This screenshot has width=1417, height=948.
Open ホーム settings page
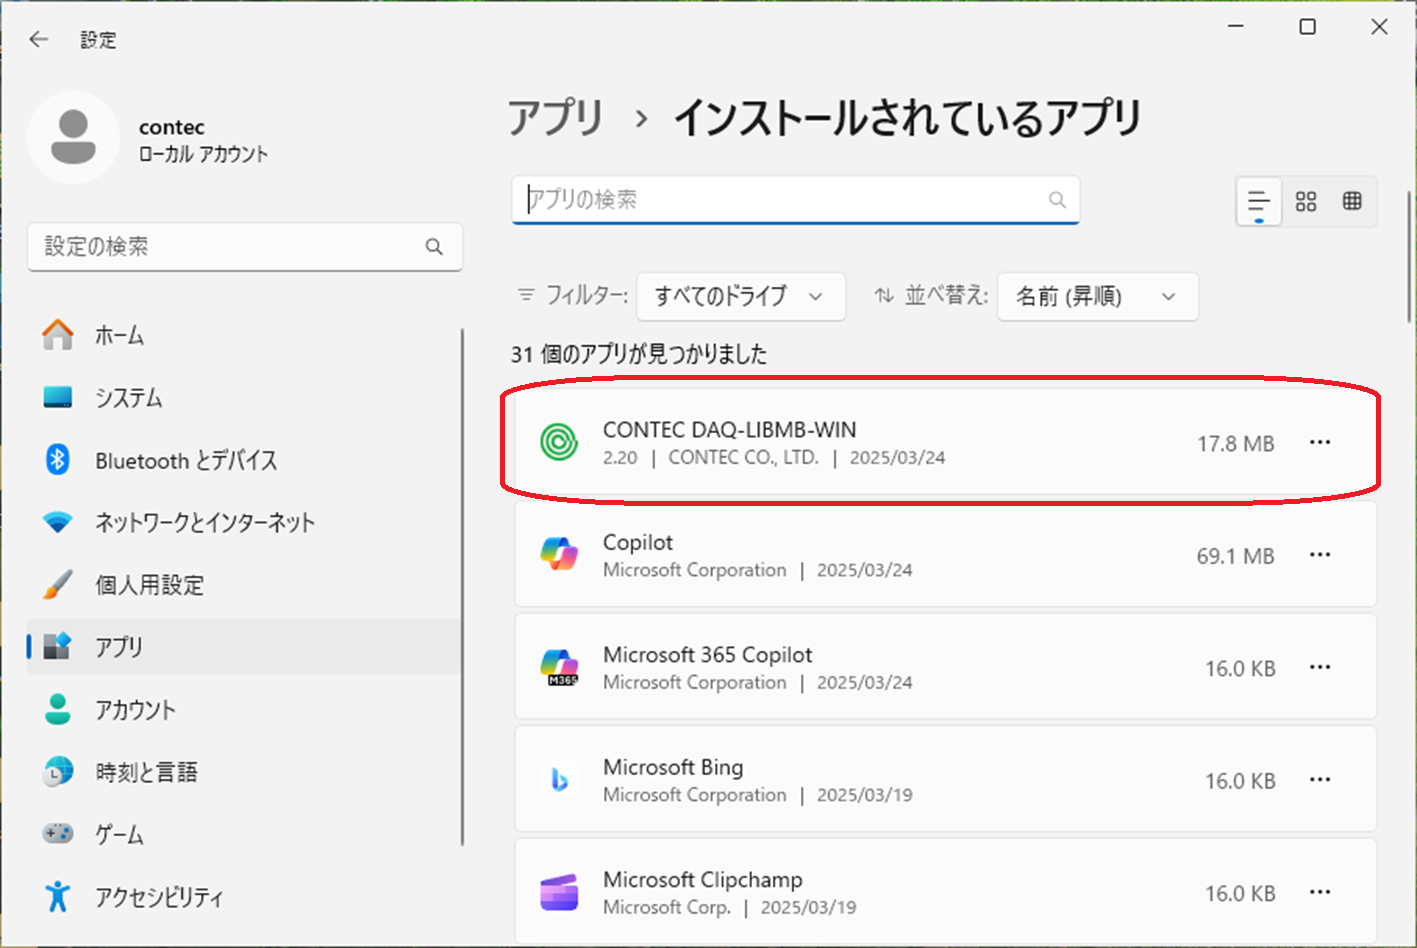(244, 335)
